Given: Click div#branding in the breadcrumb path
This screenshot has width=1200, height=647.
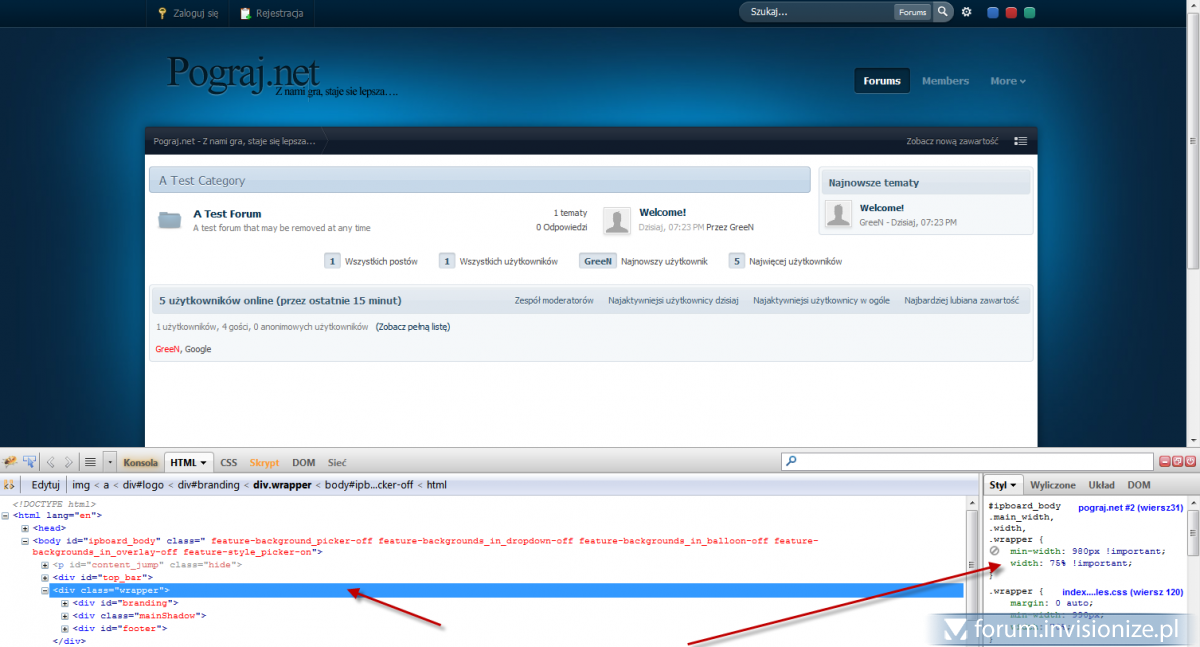Looking at the screenshot, I should coord(208,485).
